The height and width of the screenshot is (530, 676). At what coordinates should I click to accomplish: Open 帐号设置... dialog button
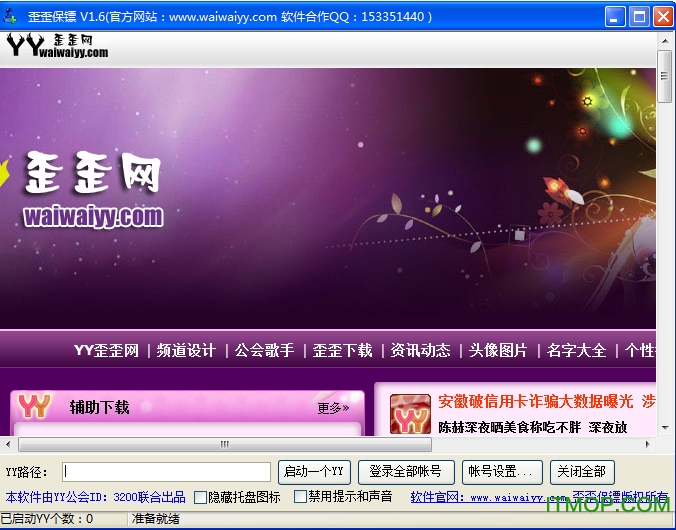click(505, 472)
